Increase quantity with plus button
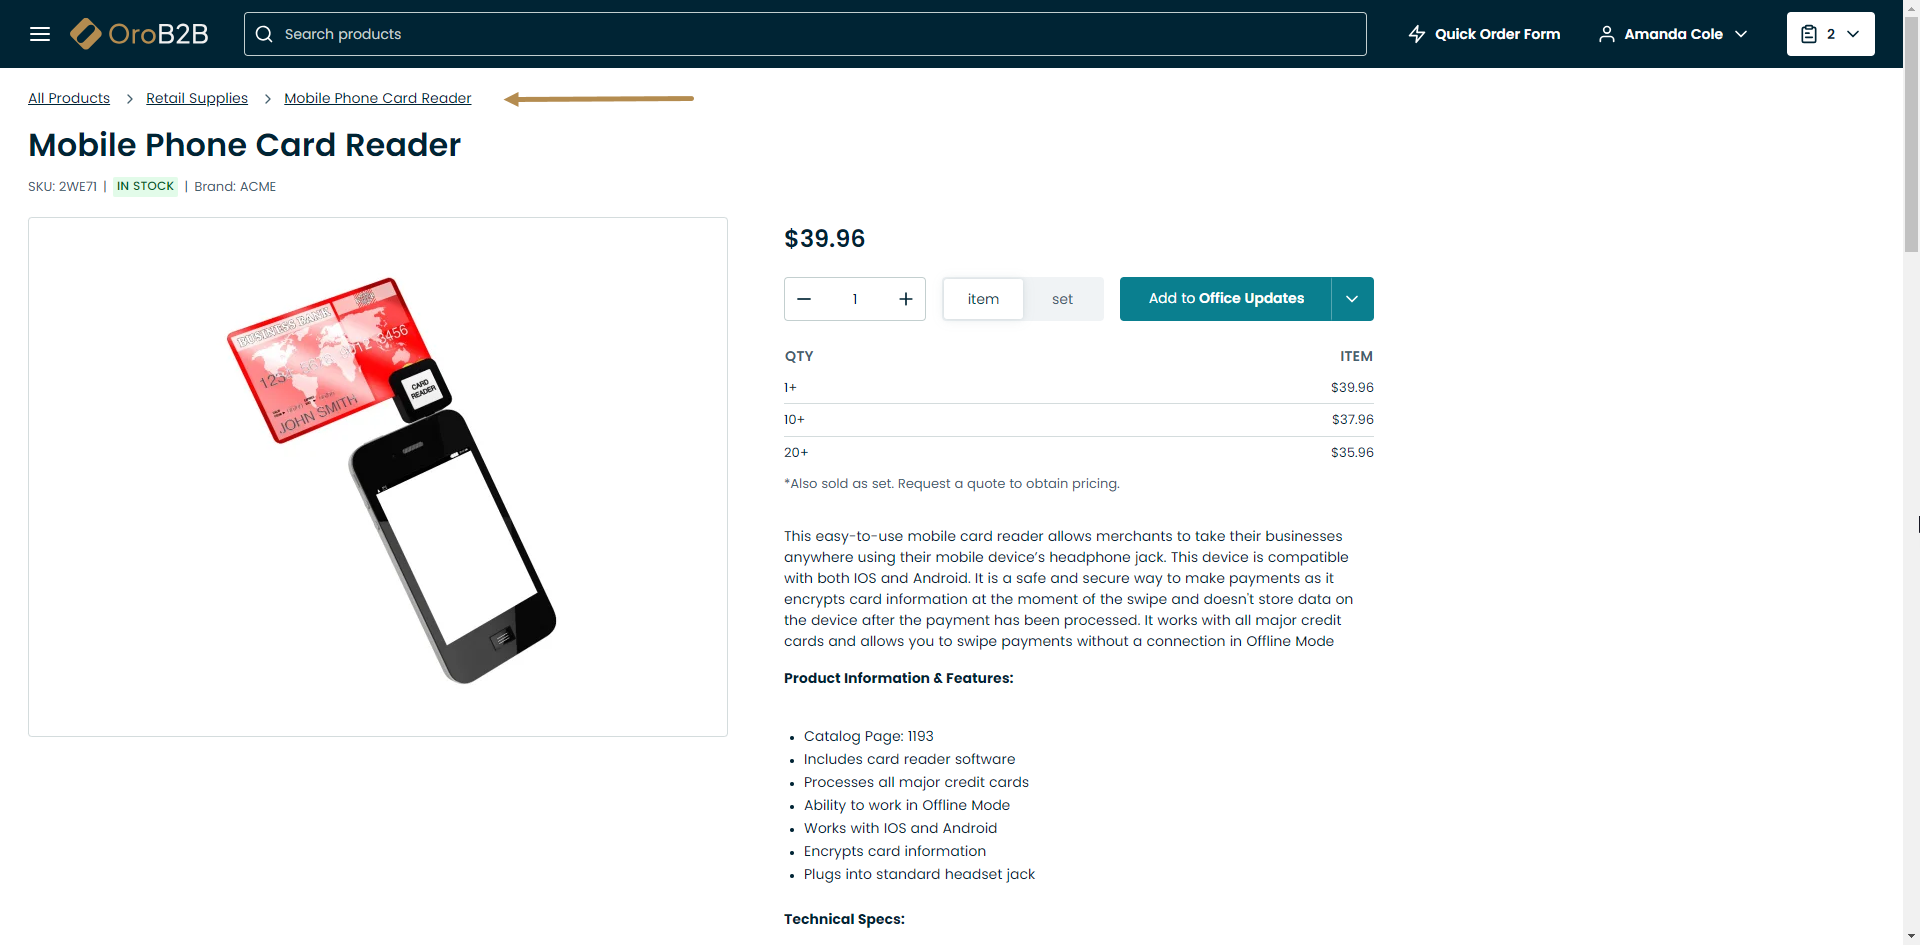 tap(906, 299)
